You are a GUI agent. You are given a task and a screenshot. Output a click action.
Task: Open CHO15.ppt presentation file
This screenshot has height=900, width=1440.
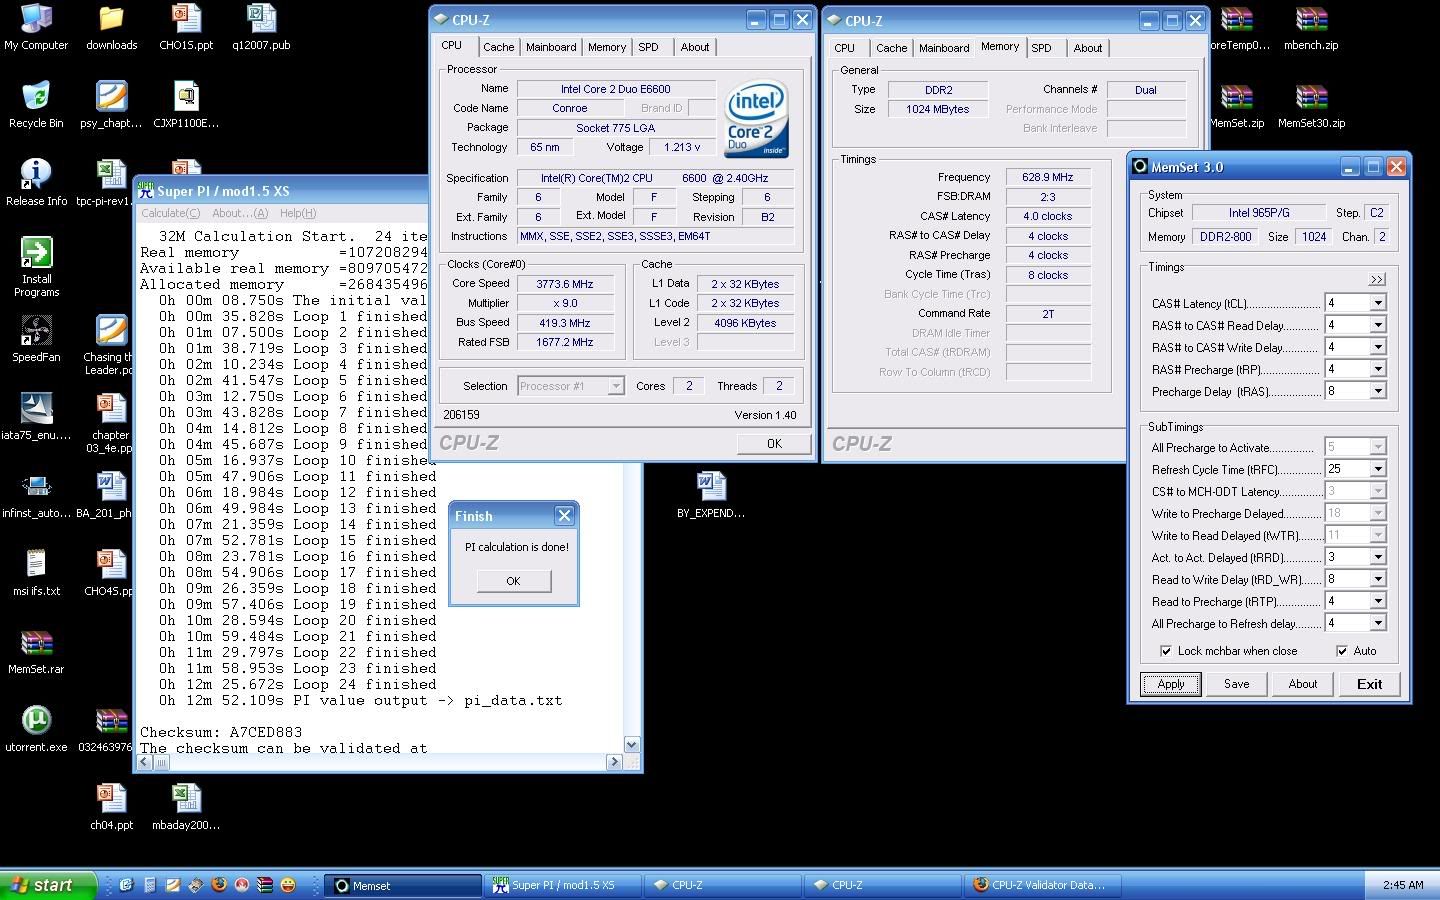[186, 28]
